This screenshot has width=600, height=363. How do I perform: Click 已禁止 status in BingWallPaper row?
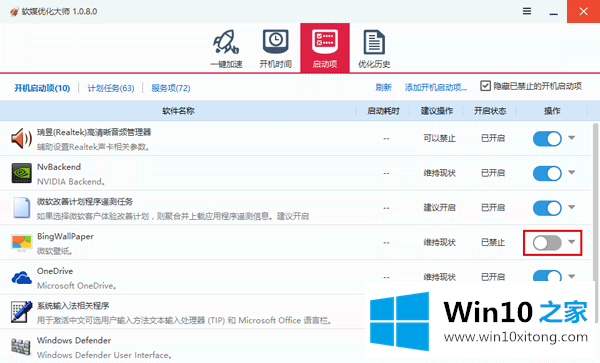point(493,242)
